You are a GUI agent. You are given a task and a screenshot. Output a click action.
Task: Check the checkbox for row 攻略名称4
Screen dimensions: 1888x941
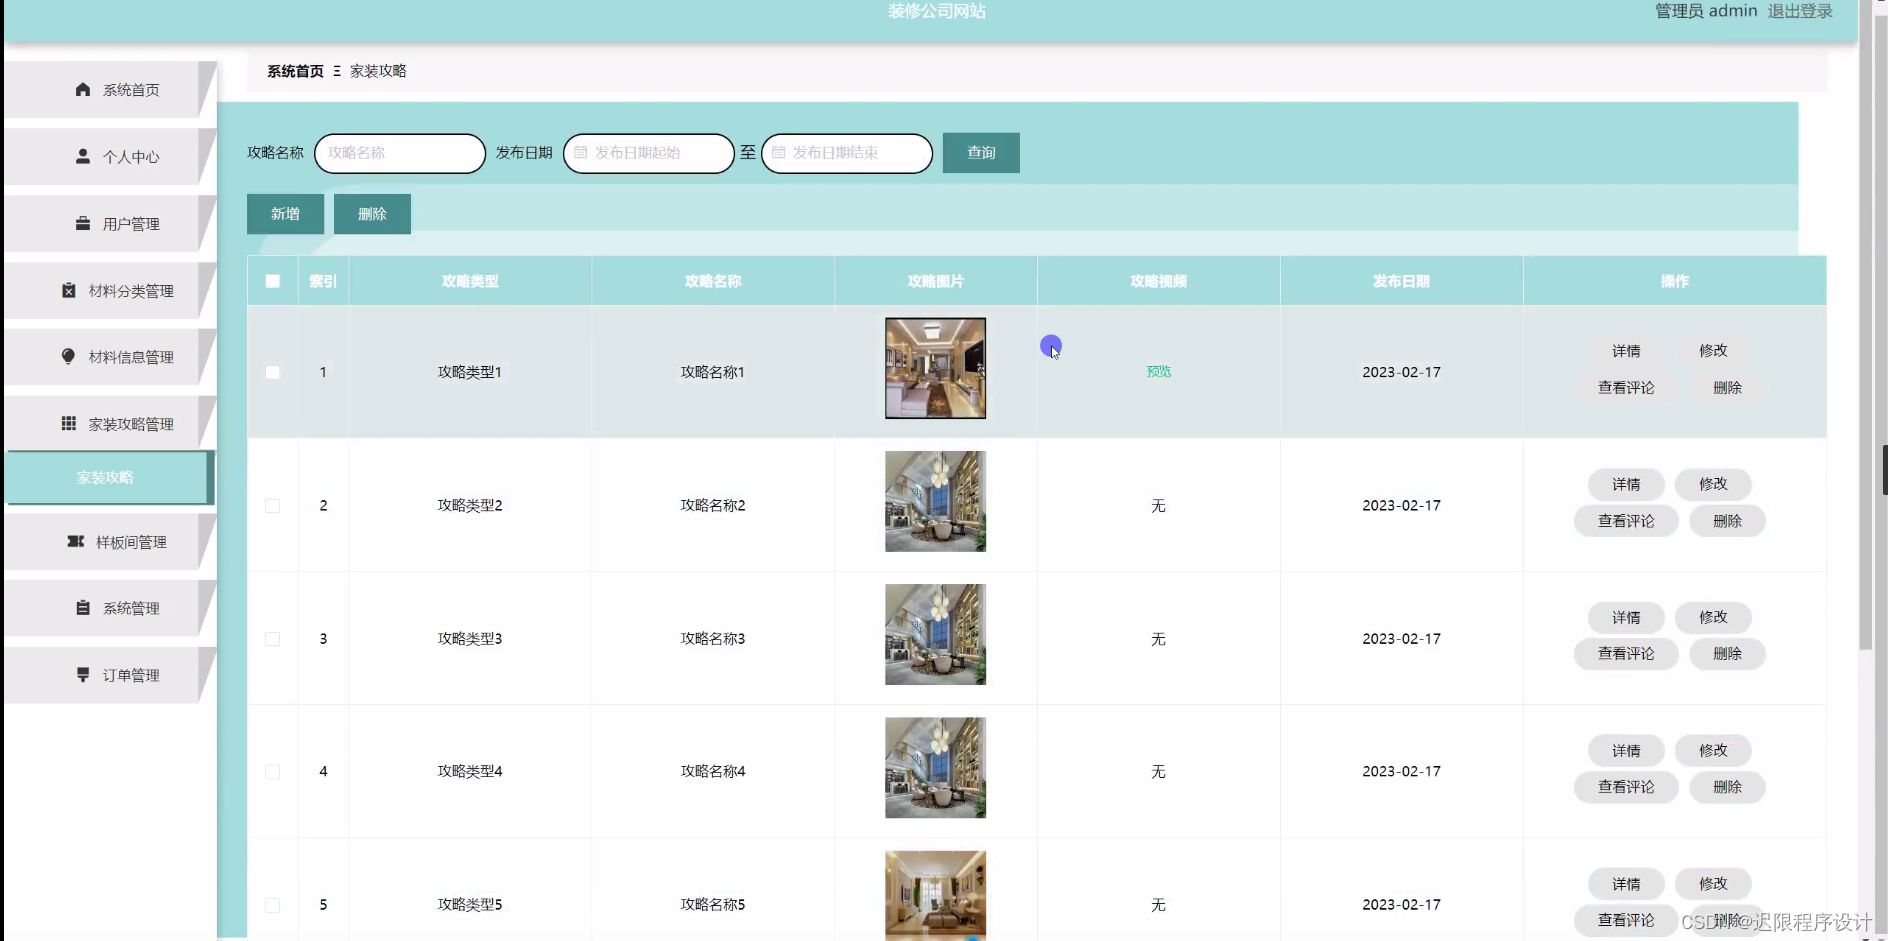[272, 771]
